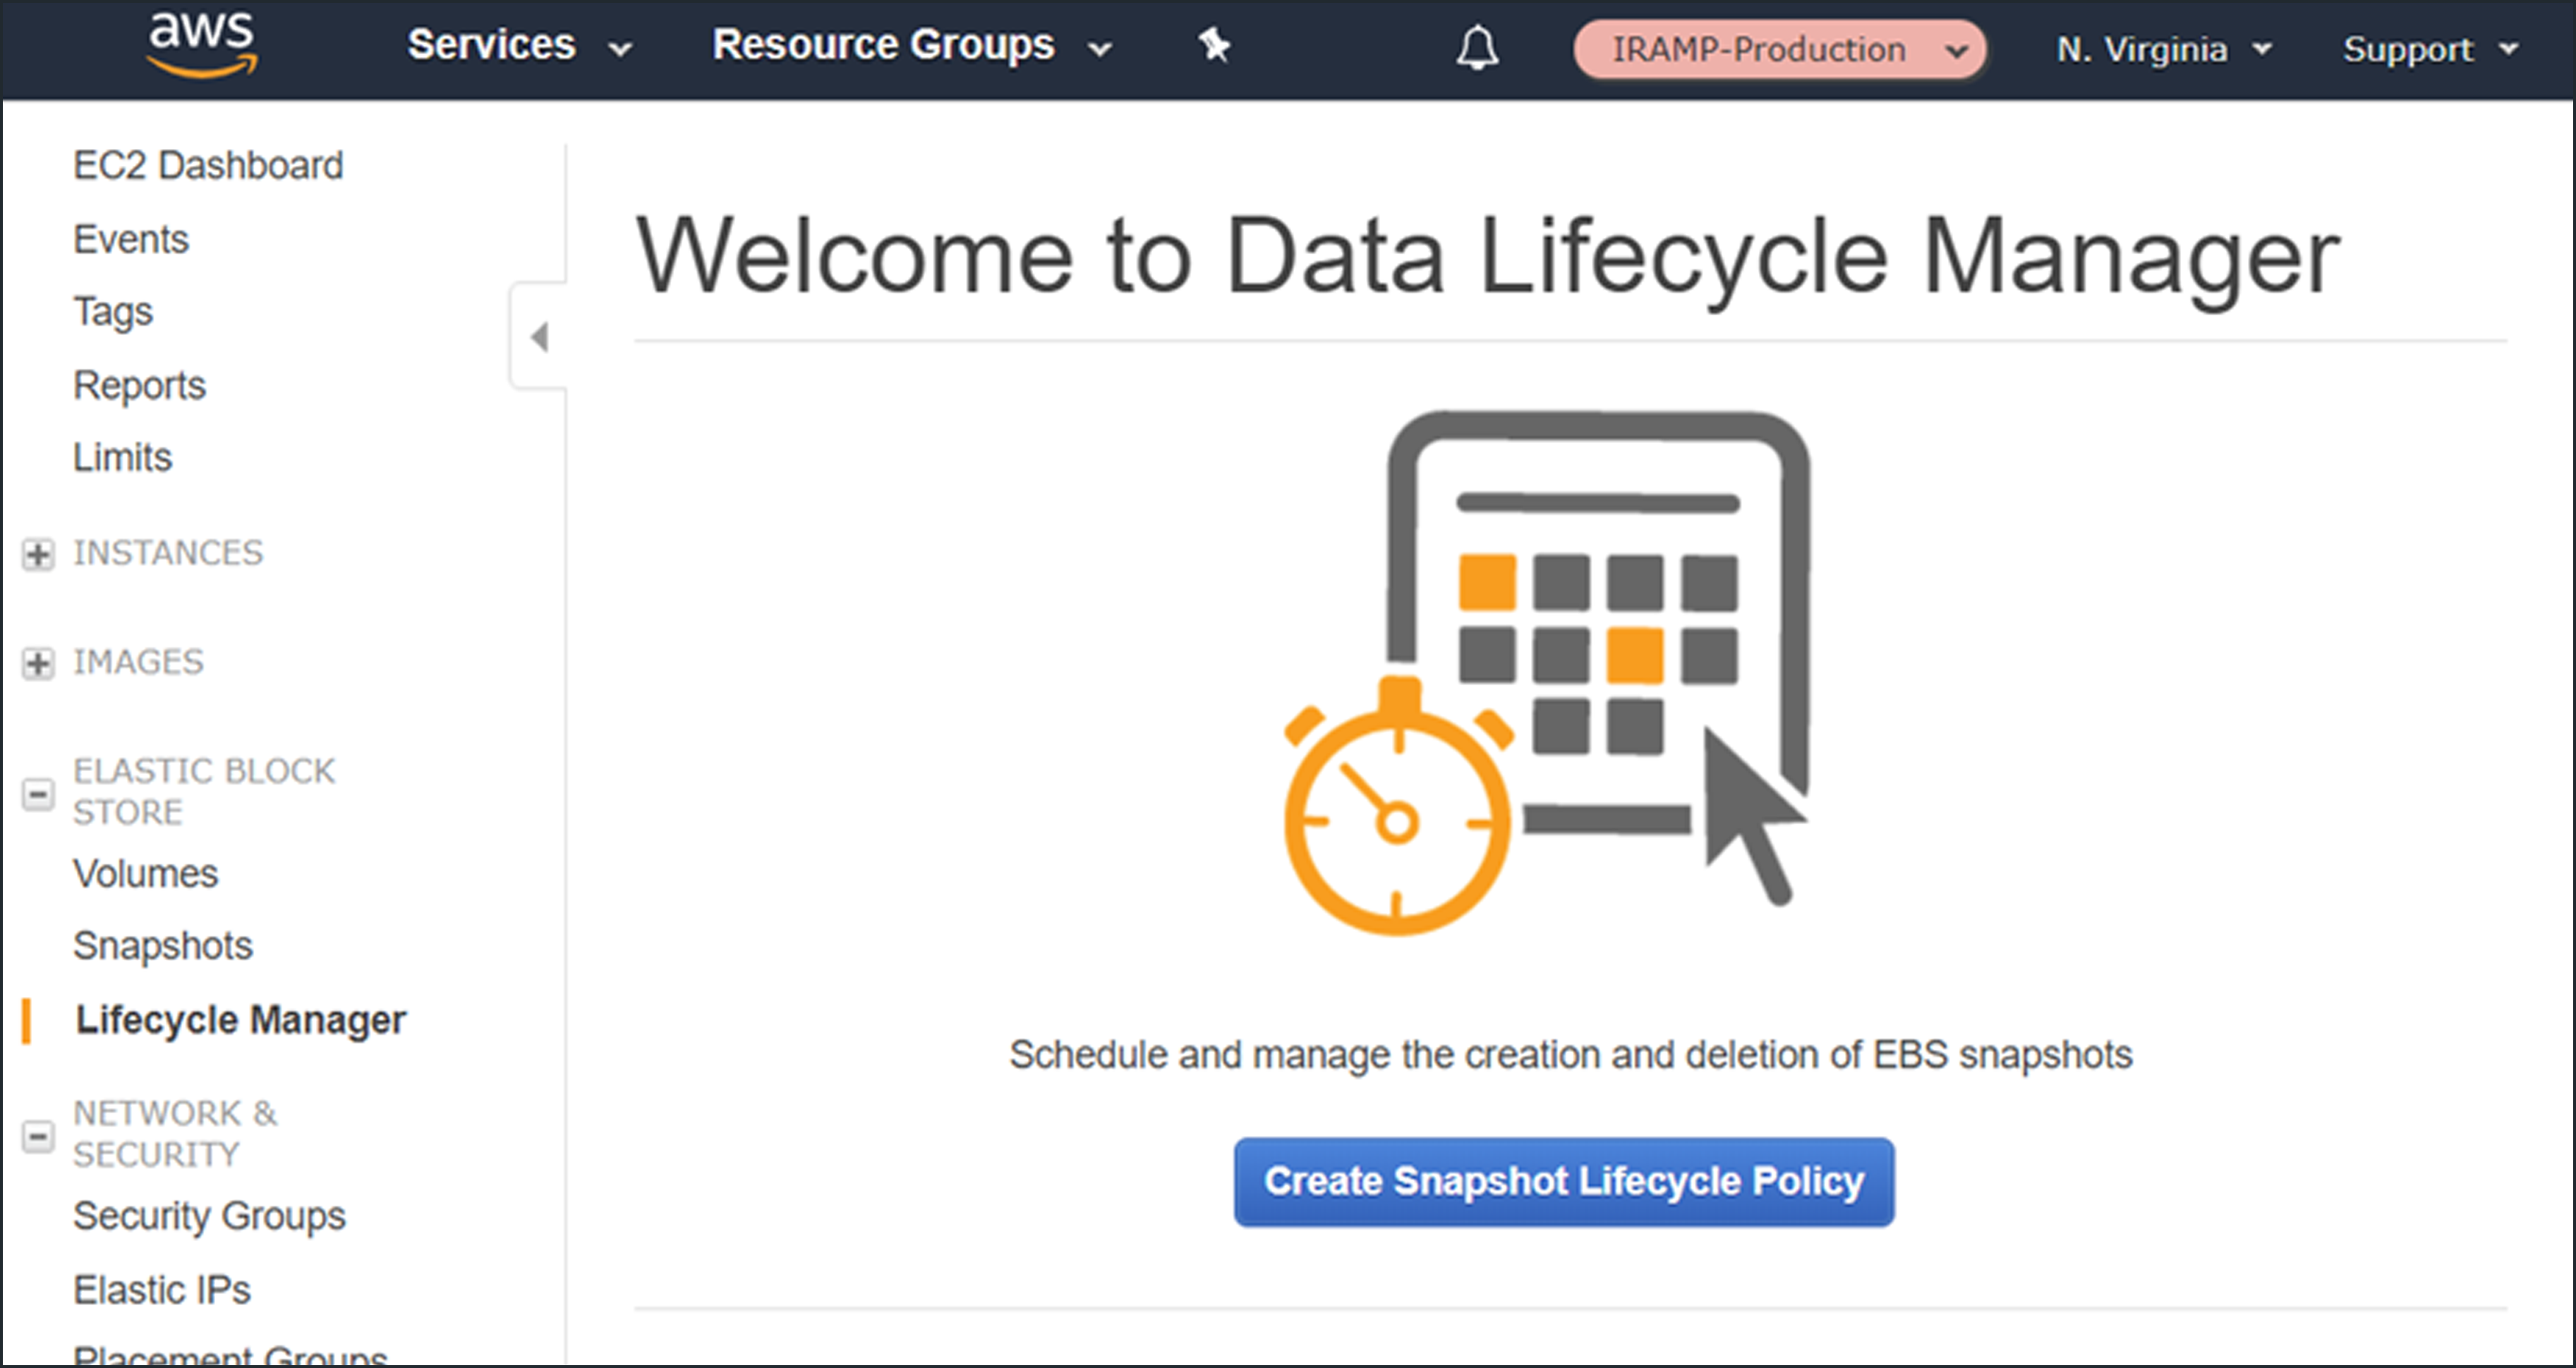
Task: Open the Snapshots page
Action: pos(163,946)
